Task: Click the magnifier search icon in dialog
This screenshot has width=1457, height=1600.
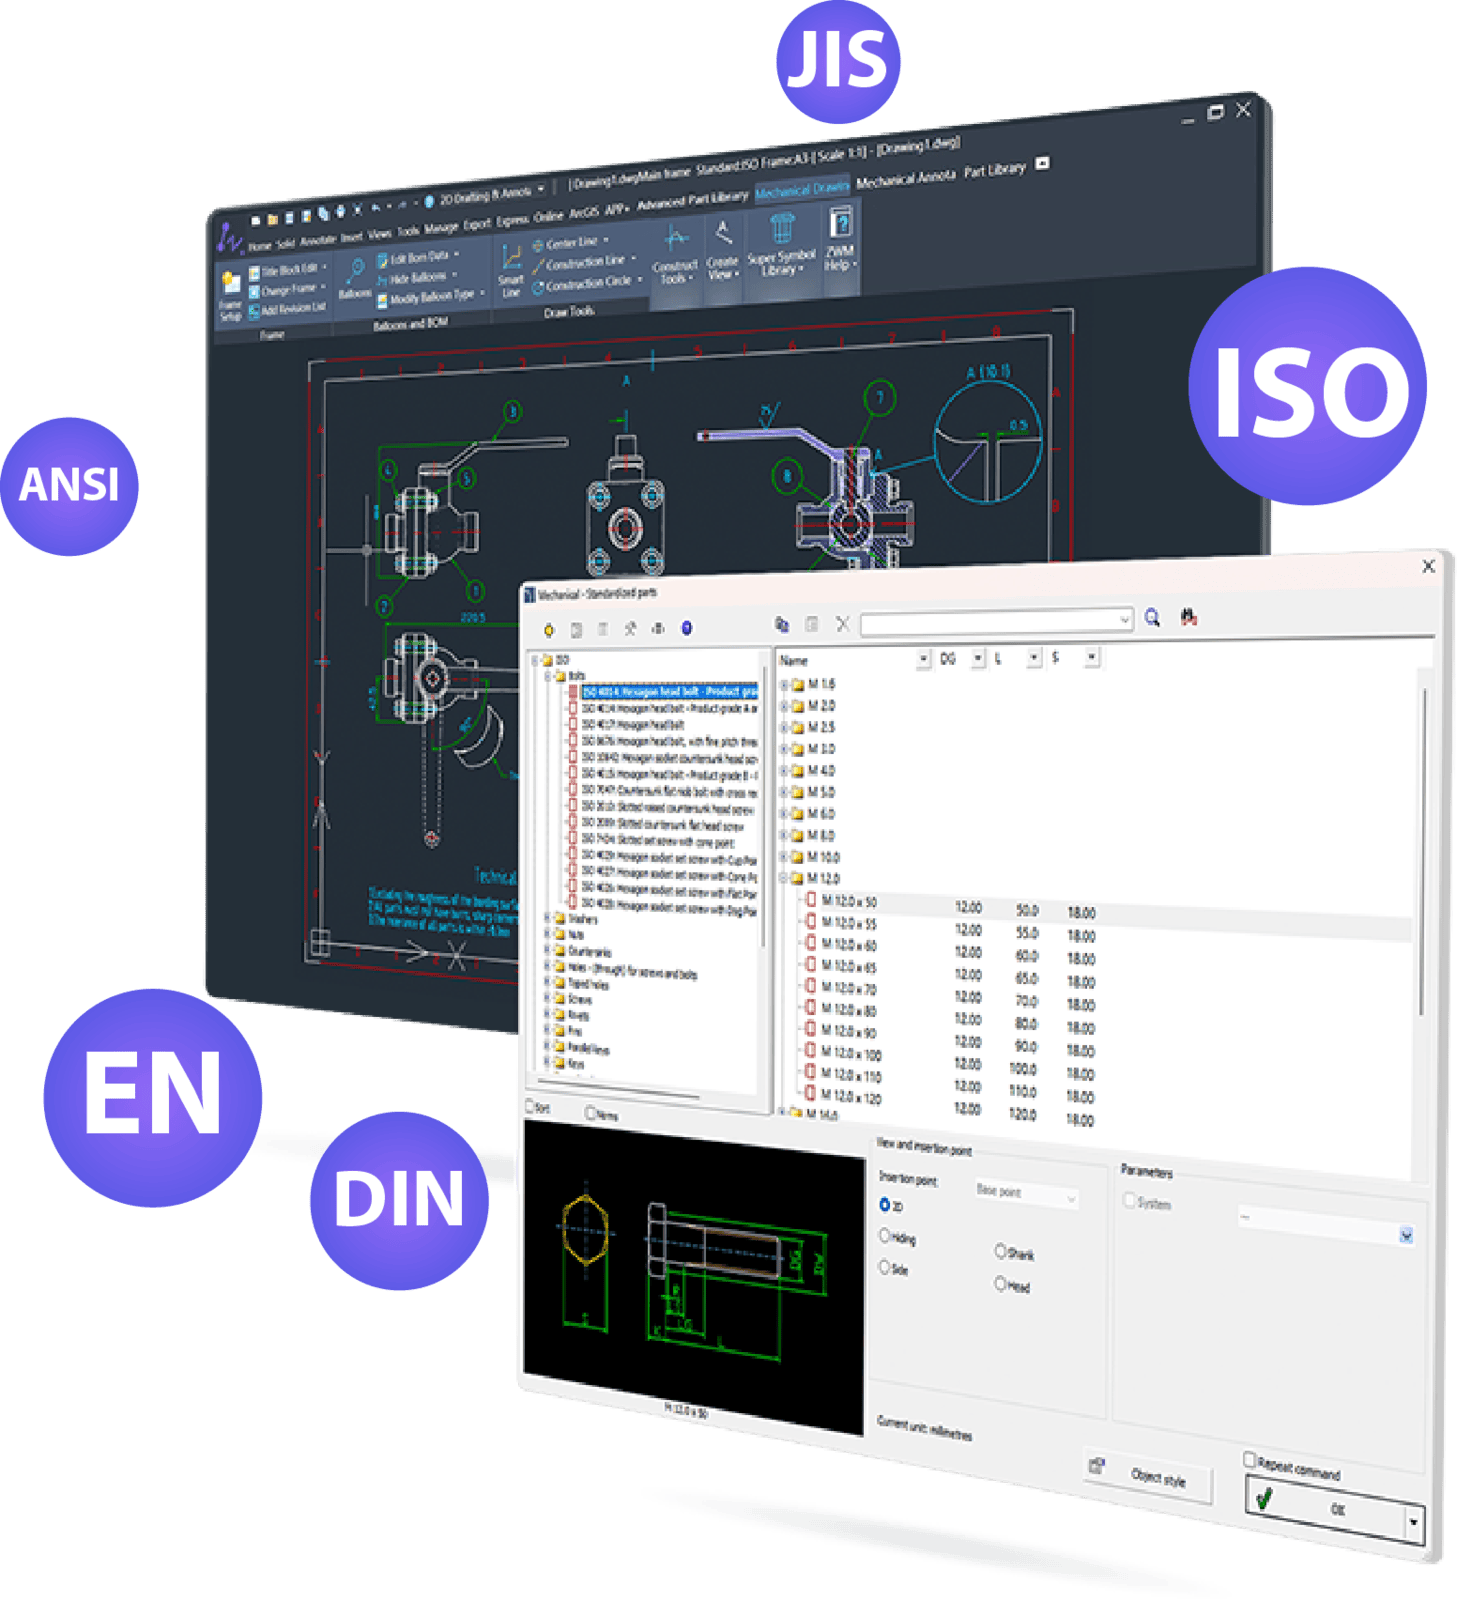Action: pyautogui.click(x=1152, y=618)
